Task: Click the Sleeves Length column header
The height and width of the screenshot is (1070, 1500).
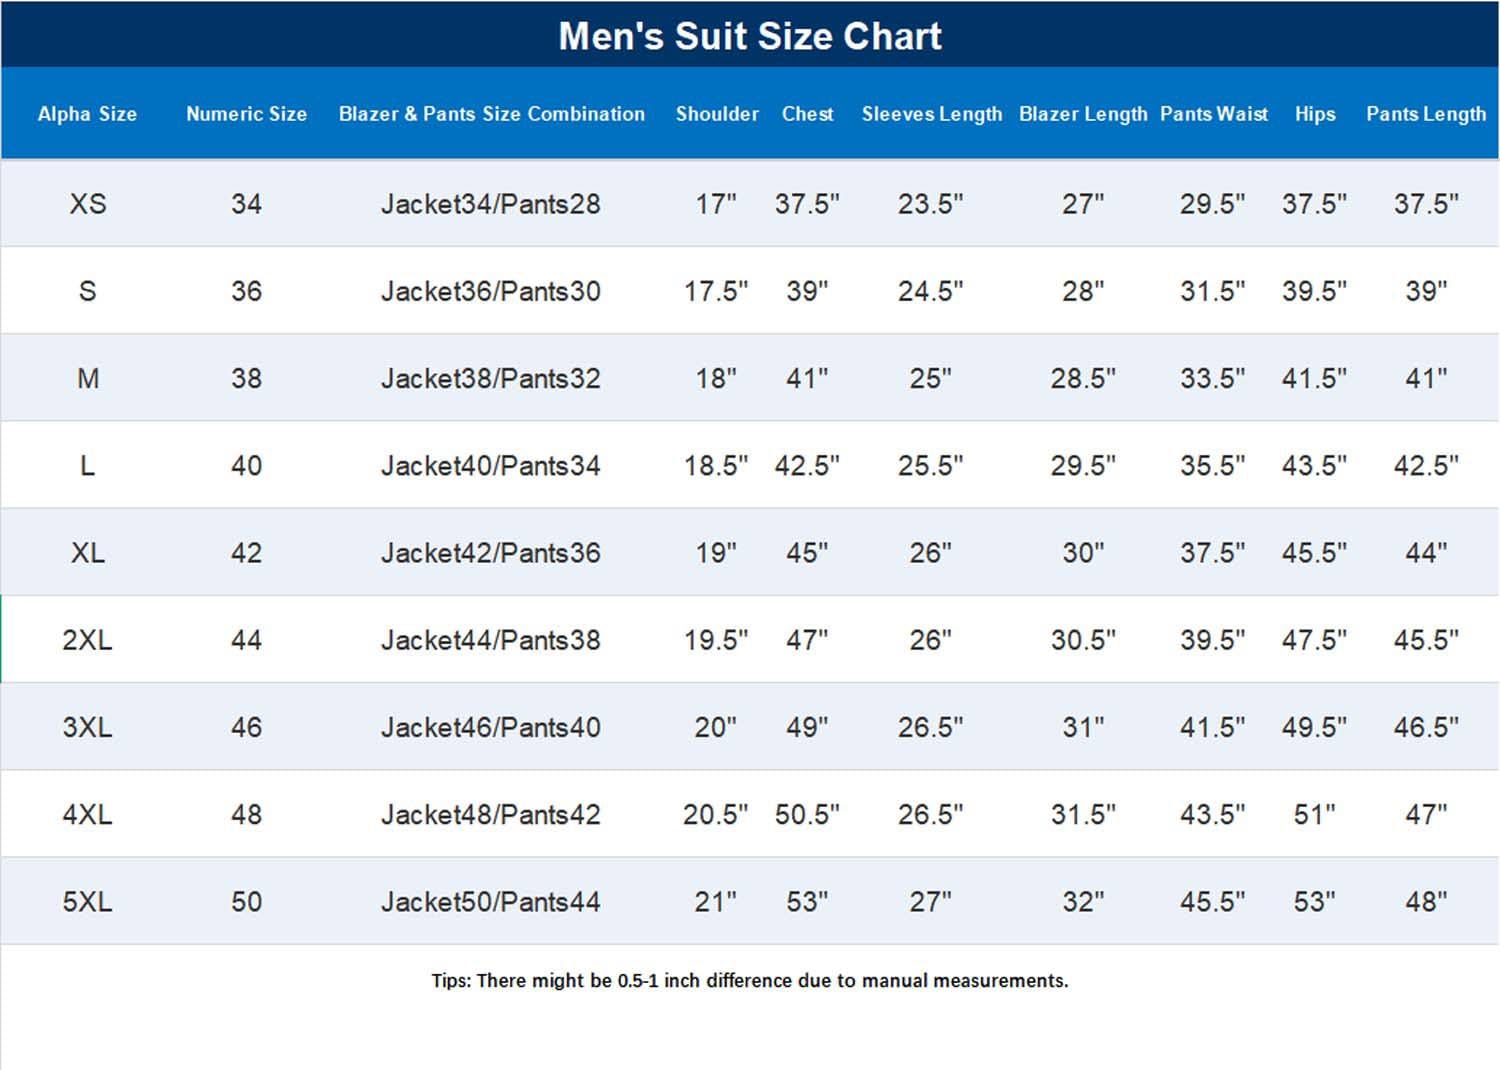Action: tap(931, 114)
